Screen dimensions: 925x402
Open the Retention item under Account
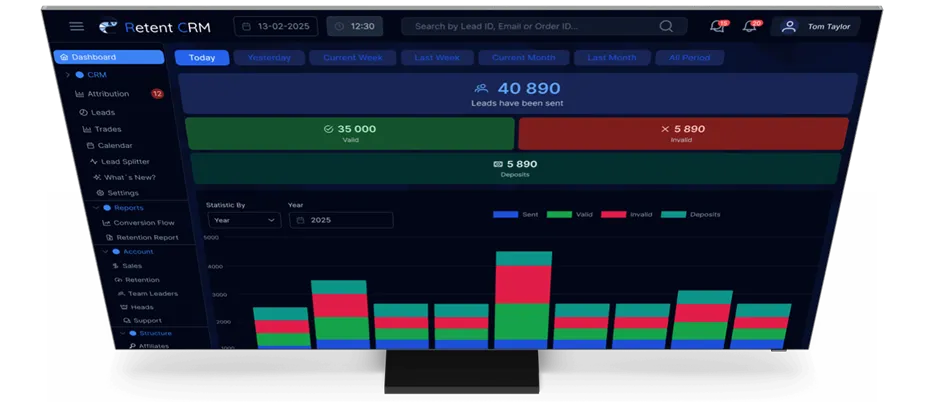pyautogui.click(x=137, y=280)
